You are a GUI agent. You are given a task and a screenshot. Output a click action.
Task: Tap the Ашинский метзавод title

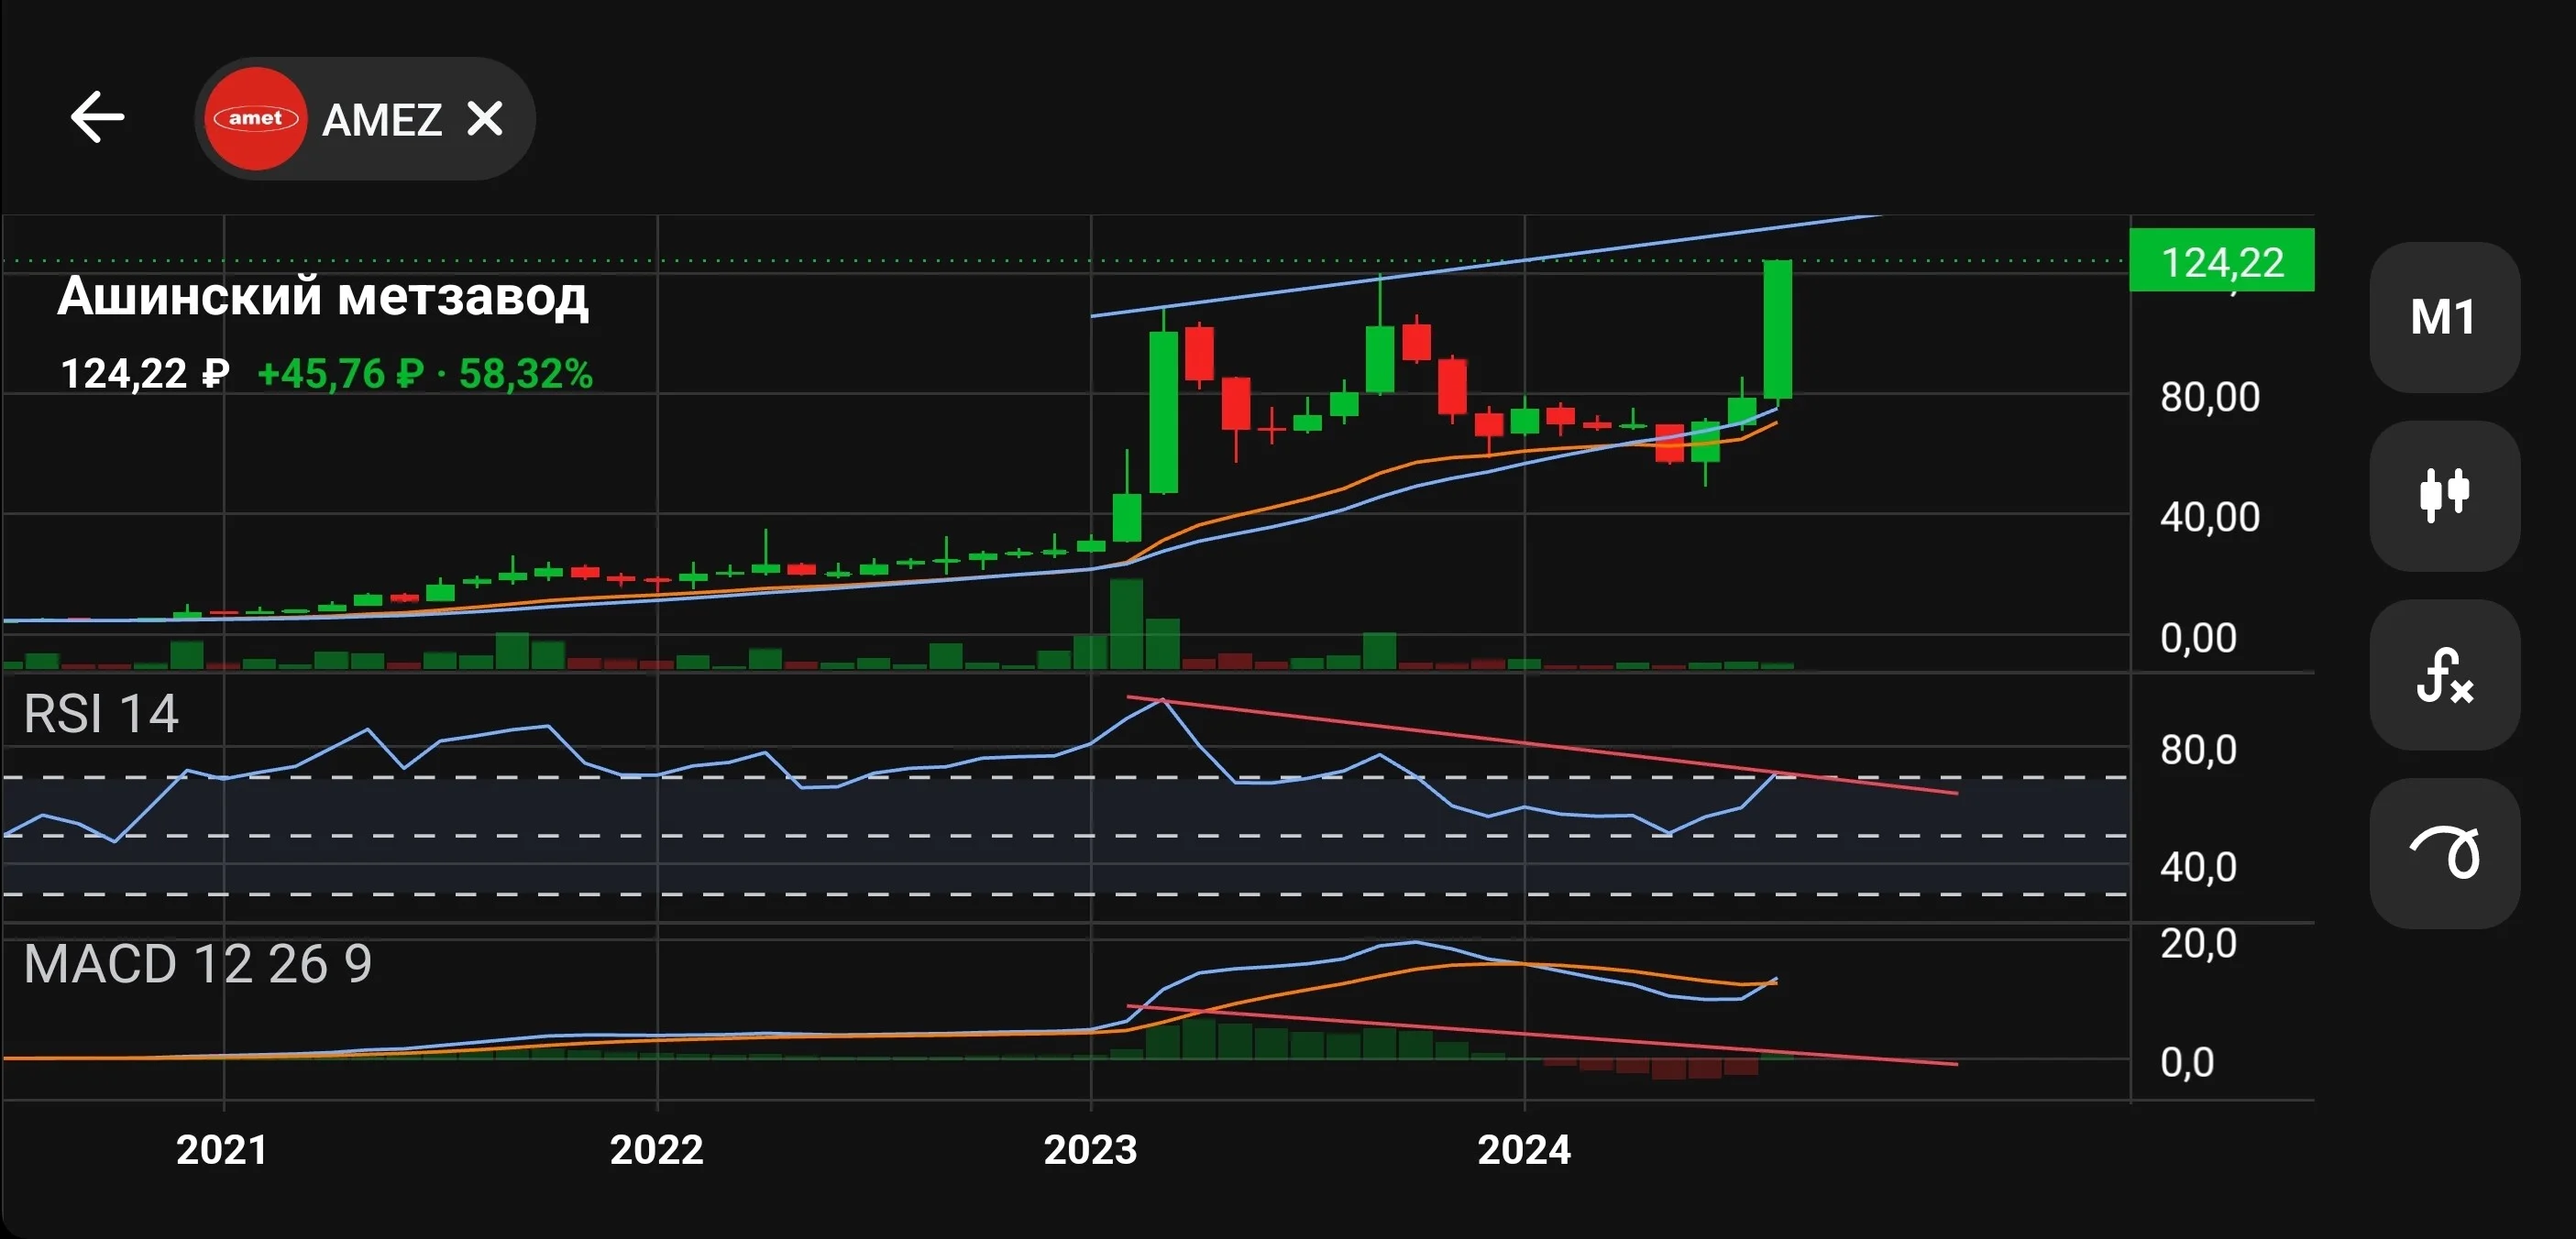click(x=323, y=297)
